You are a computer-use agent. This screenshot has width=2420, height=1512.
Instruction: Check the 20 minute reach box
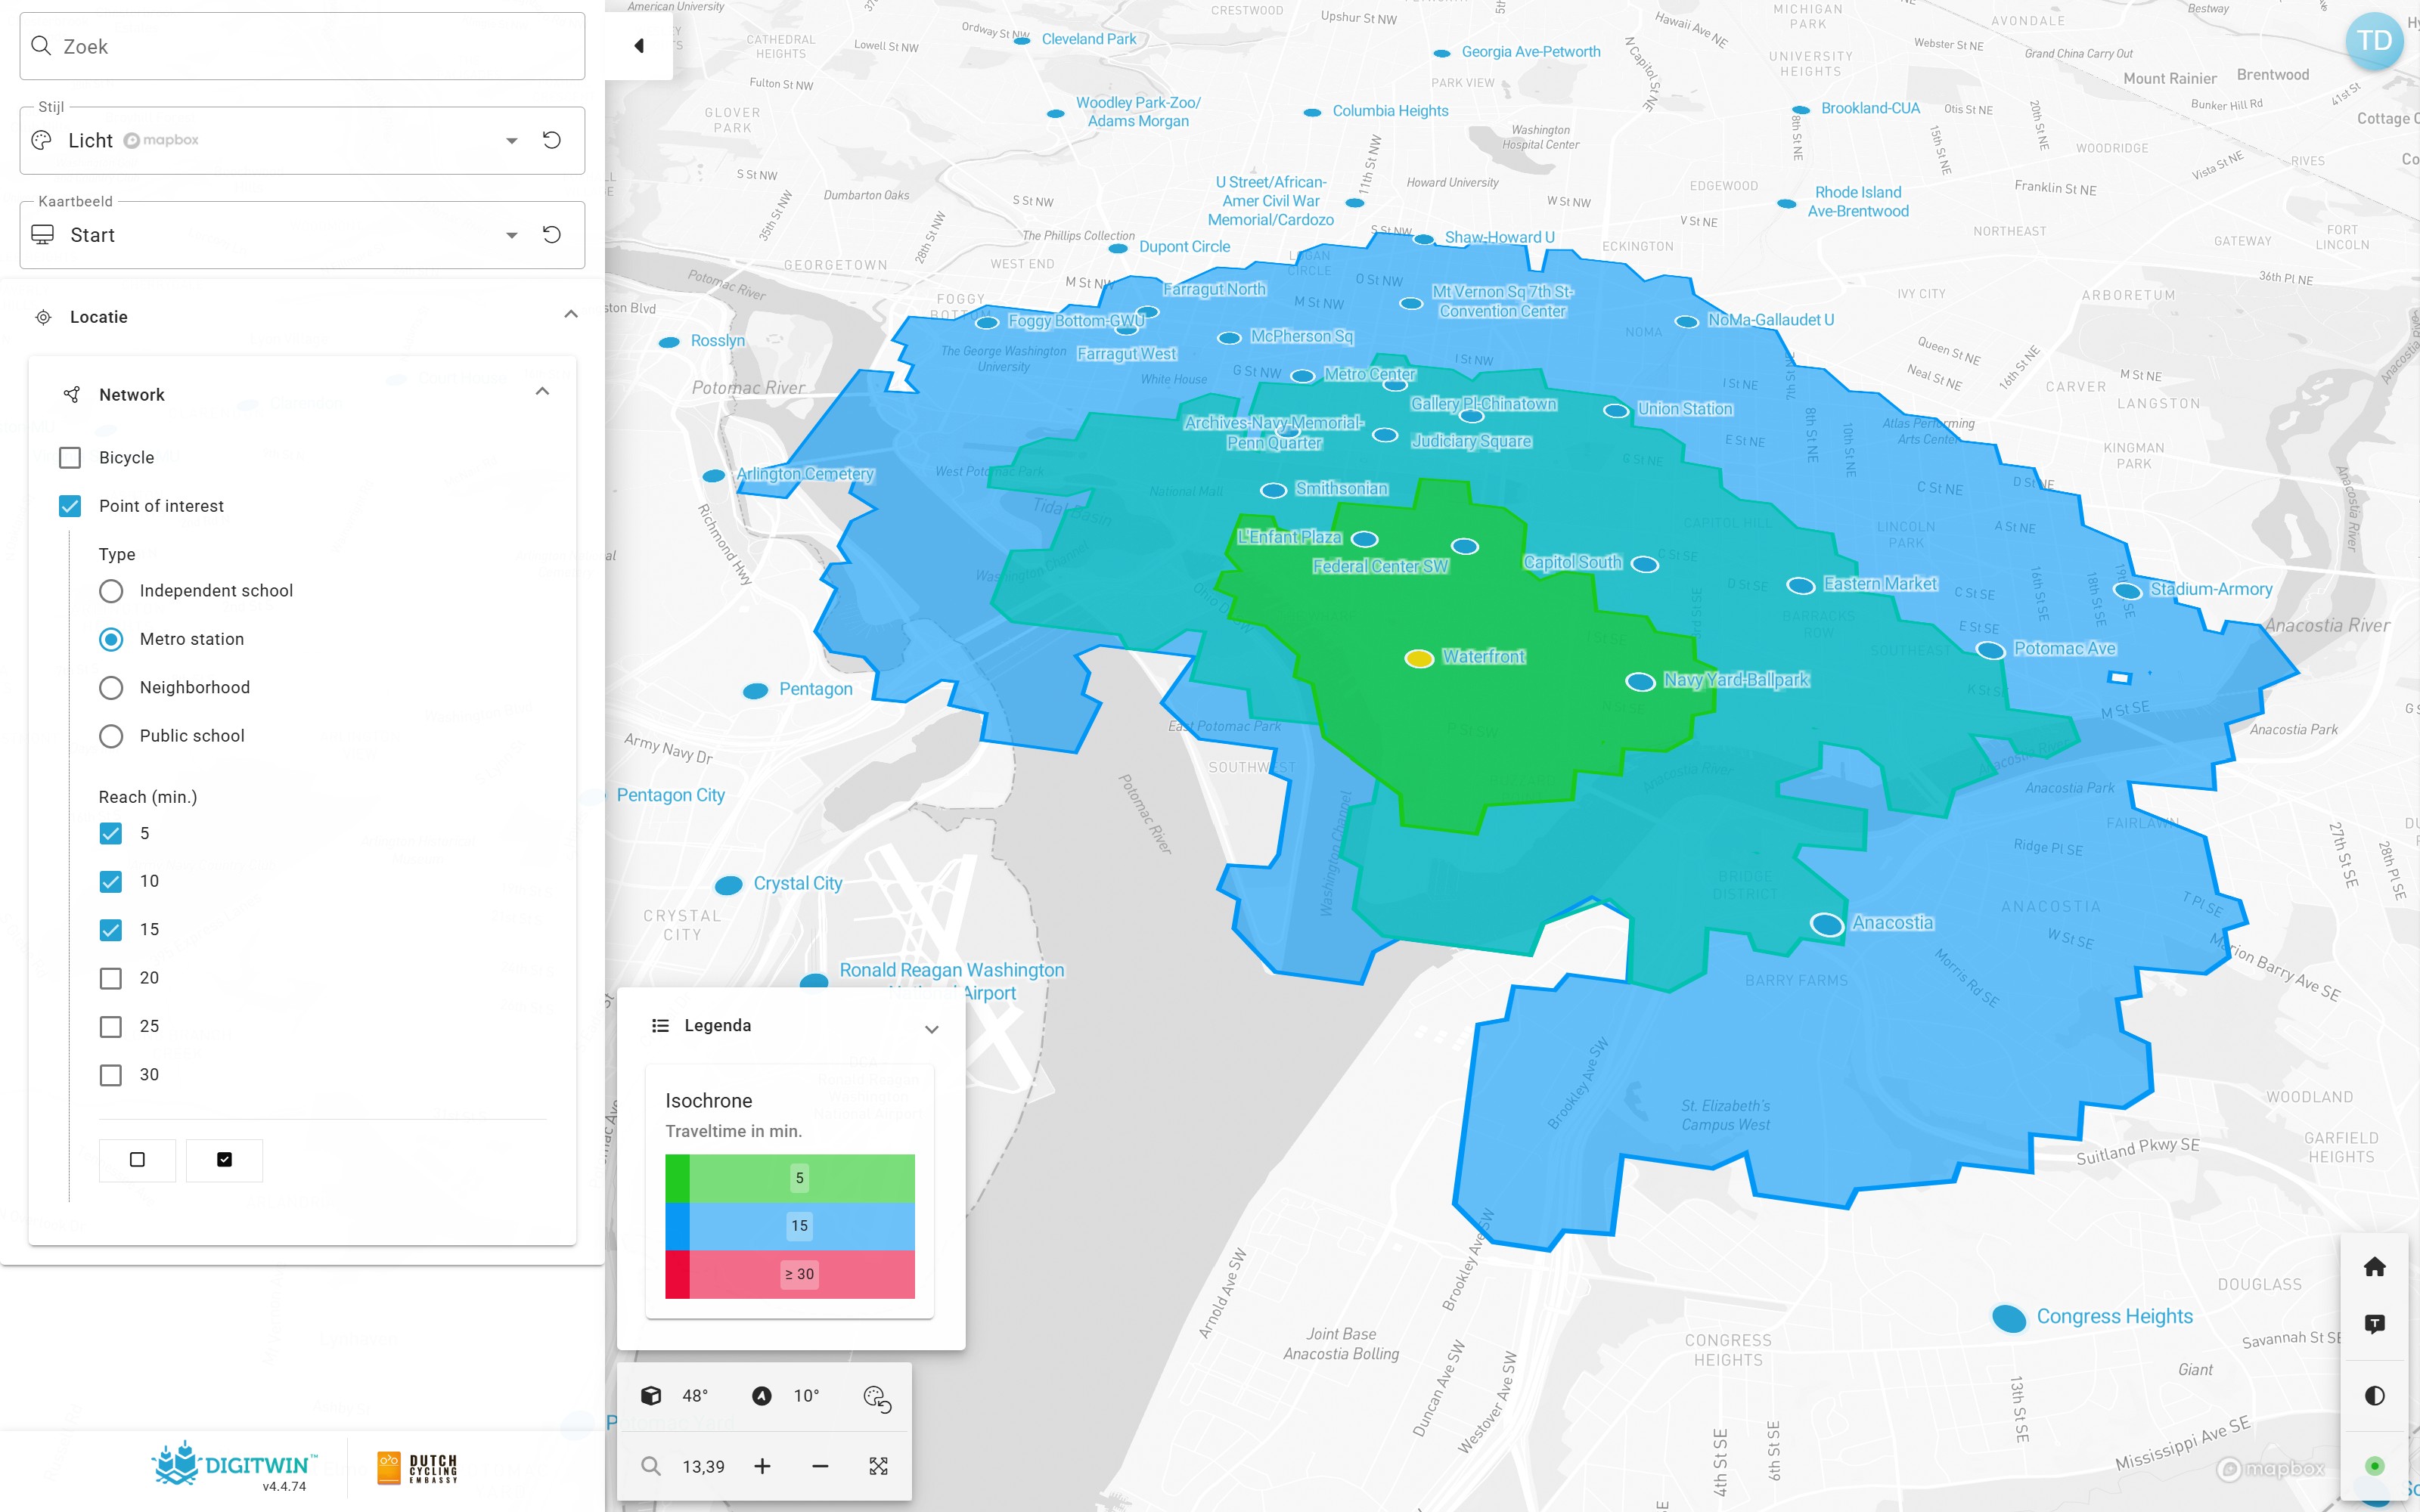point(111,978)
